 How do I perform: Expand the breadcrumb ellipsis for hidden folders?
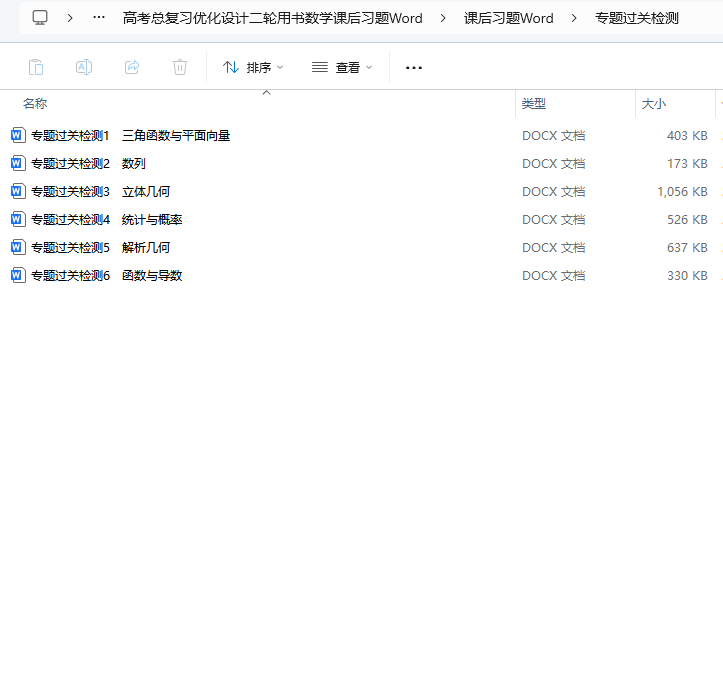coord(99,18)
